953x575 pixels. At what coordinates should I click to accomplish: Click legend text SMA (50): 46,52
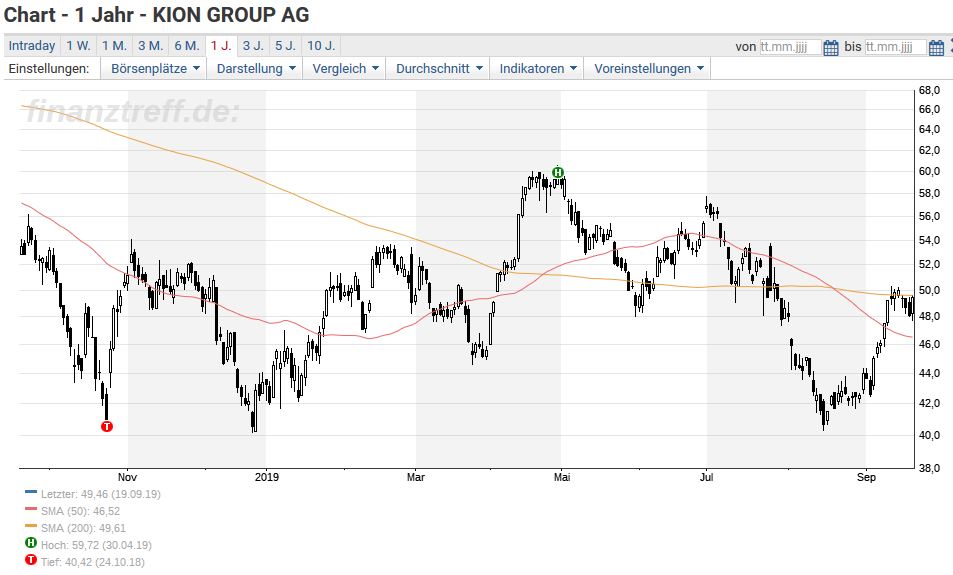(80, 511)
